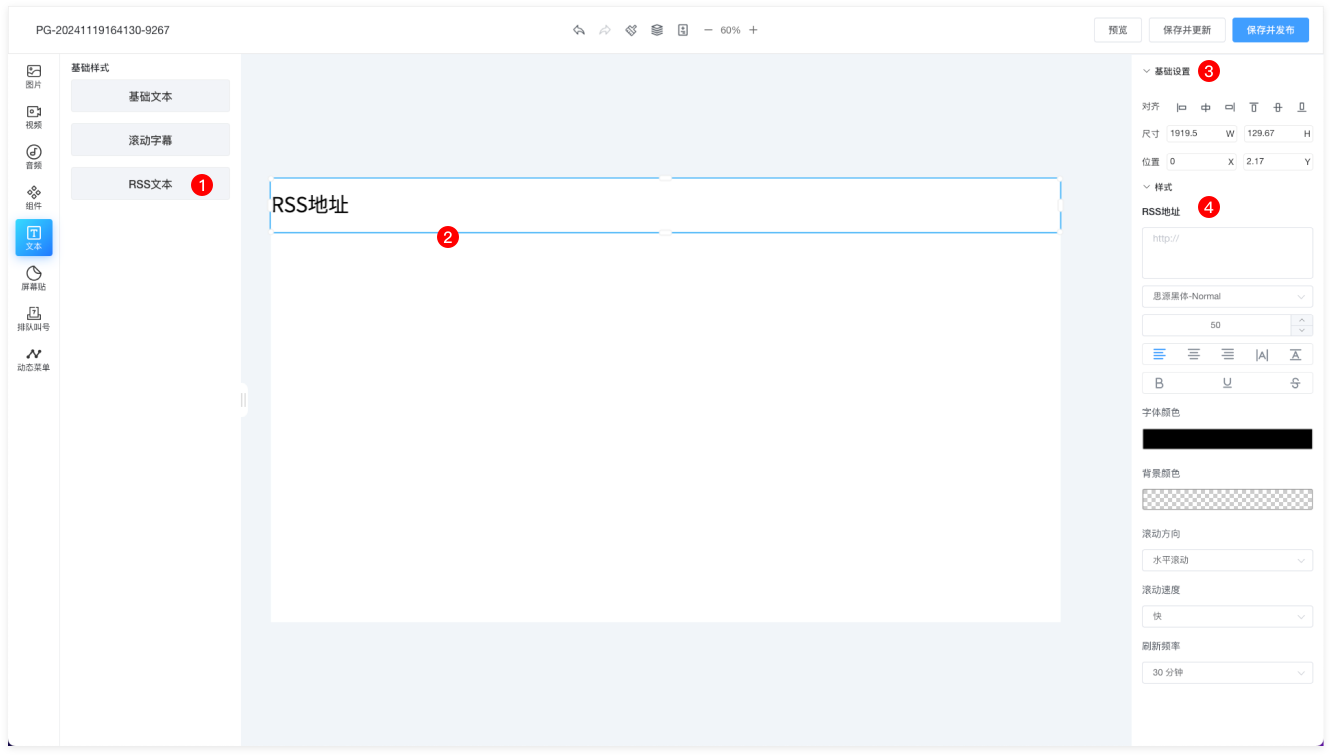The width and height of the screenshot is (1332, 756).
Task: Select the RSS地址 text box on canvas
Action: [665, 205]
